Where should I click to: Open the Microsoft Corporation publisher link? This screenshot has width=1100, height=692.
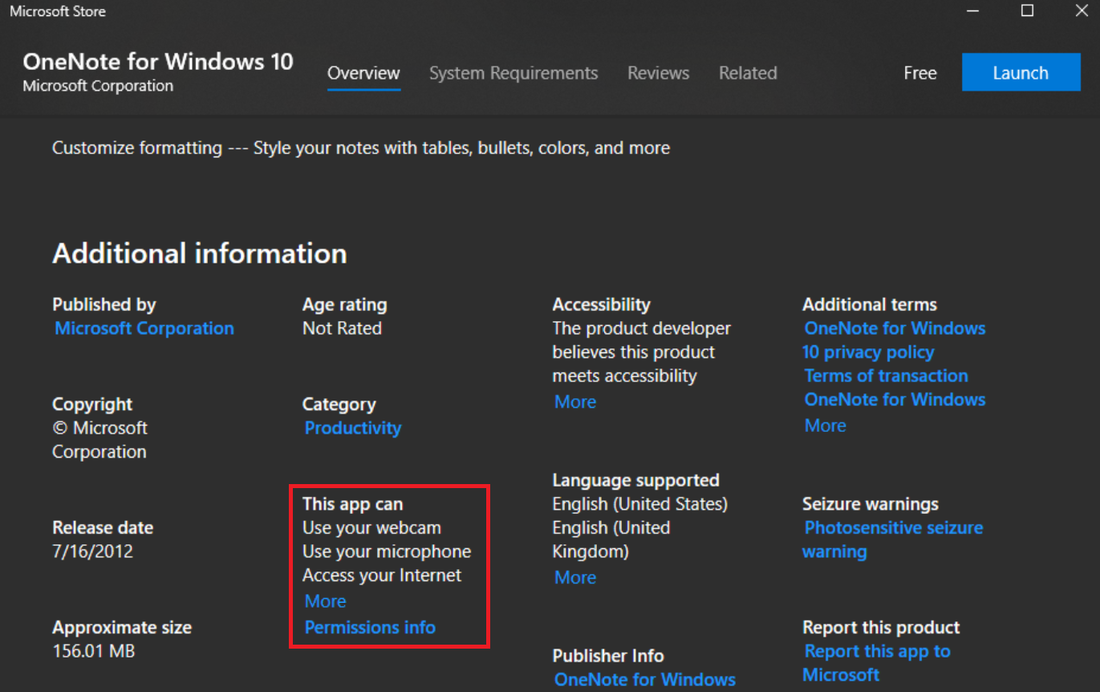144,328
